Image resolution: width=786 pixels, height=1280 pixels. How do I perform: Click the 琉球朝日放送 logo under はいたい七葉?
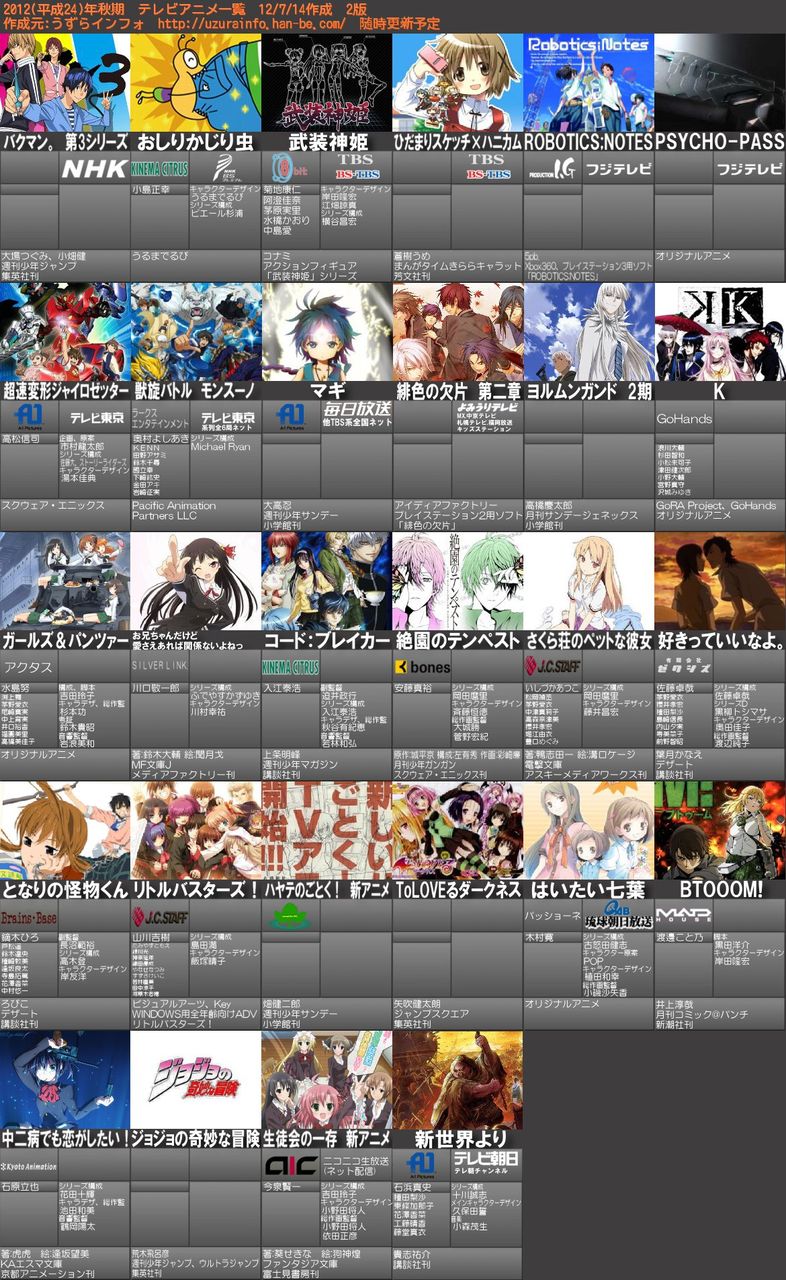pos(618,914)
